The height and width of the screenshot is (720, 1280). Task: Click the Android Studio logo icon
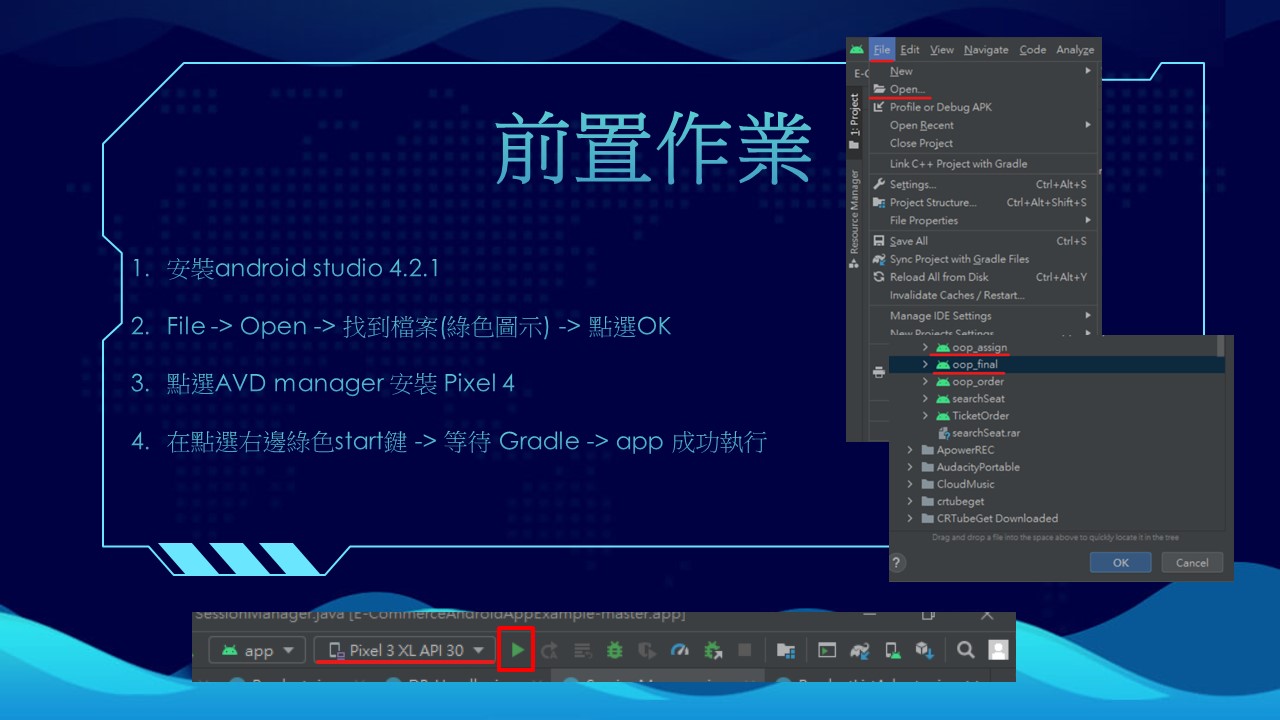pyautogui.click(x=856, y=50)
